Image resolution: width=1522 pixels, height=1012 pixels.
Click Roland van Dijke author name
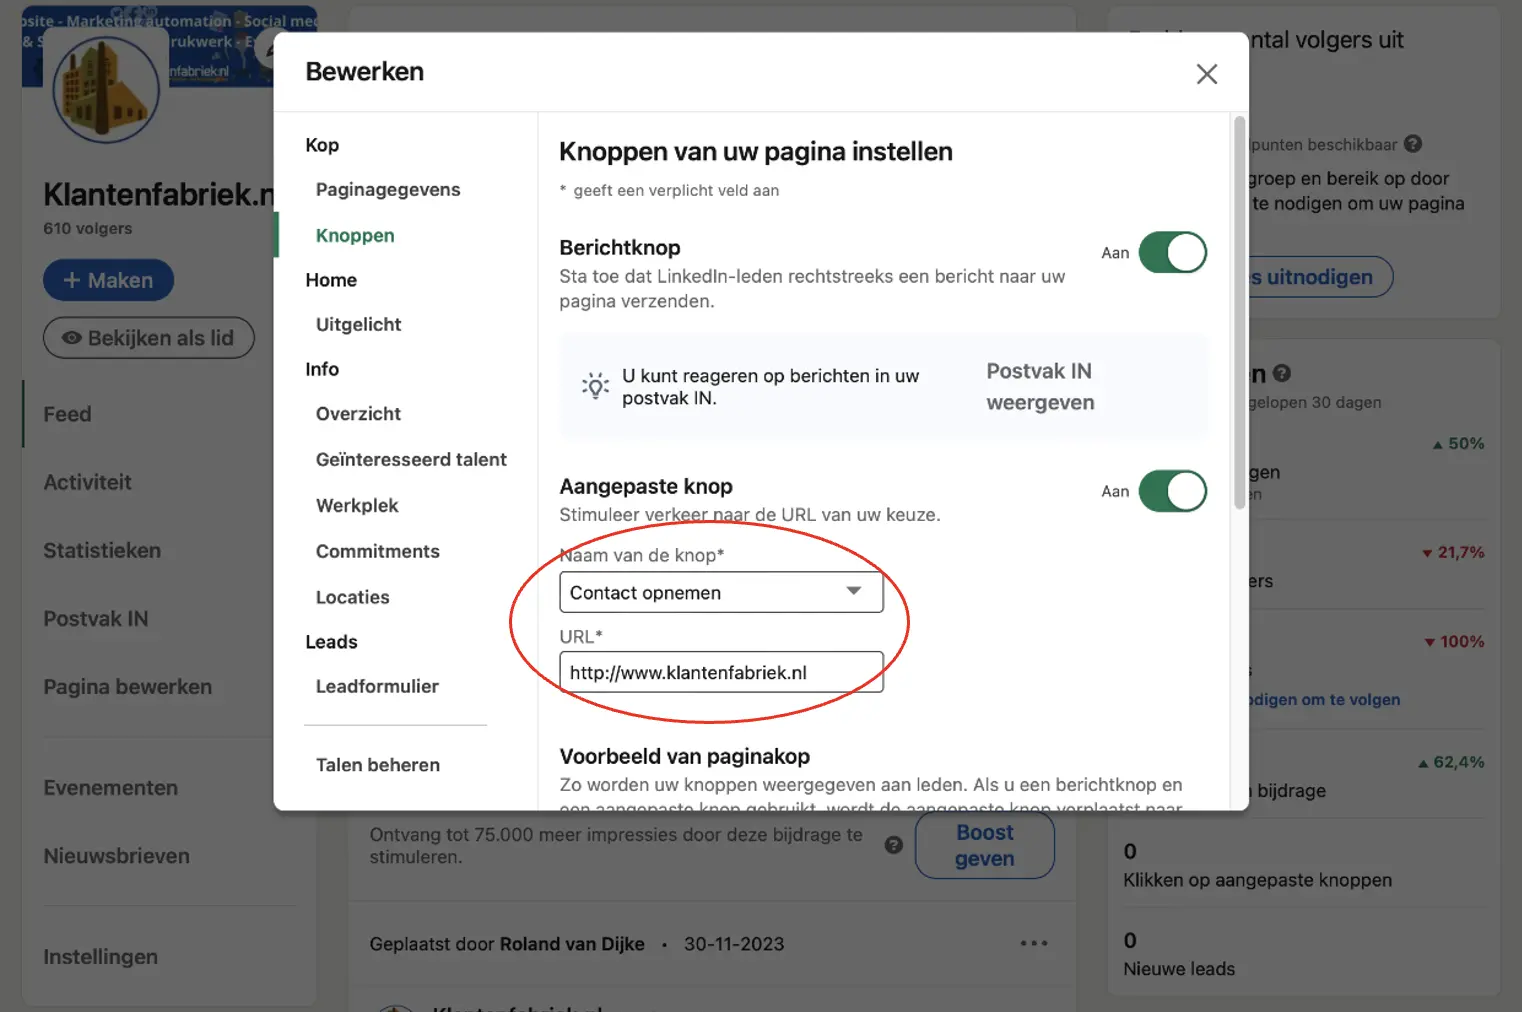point(572,944)
